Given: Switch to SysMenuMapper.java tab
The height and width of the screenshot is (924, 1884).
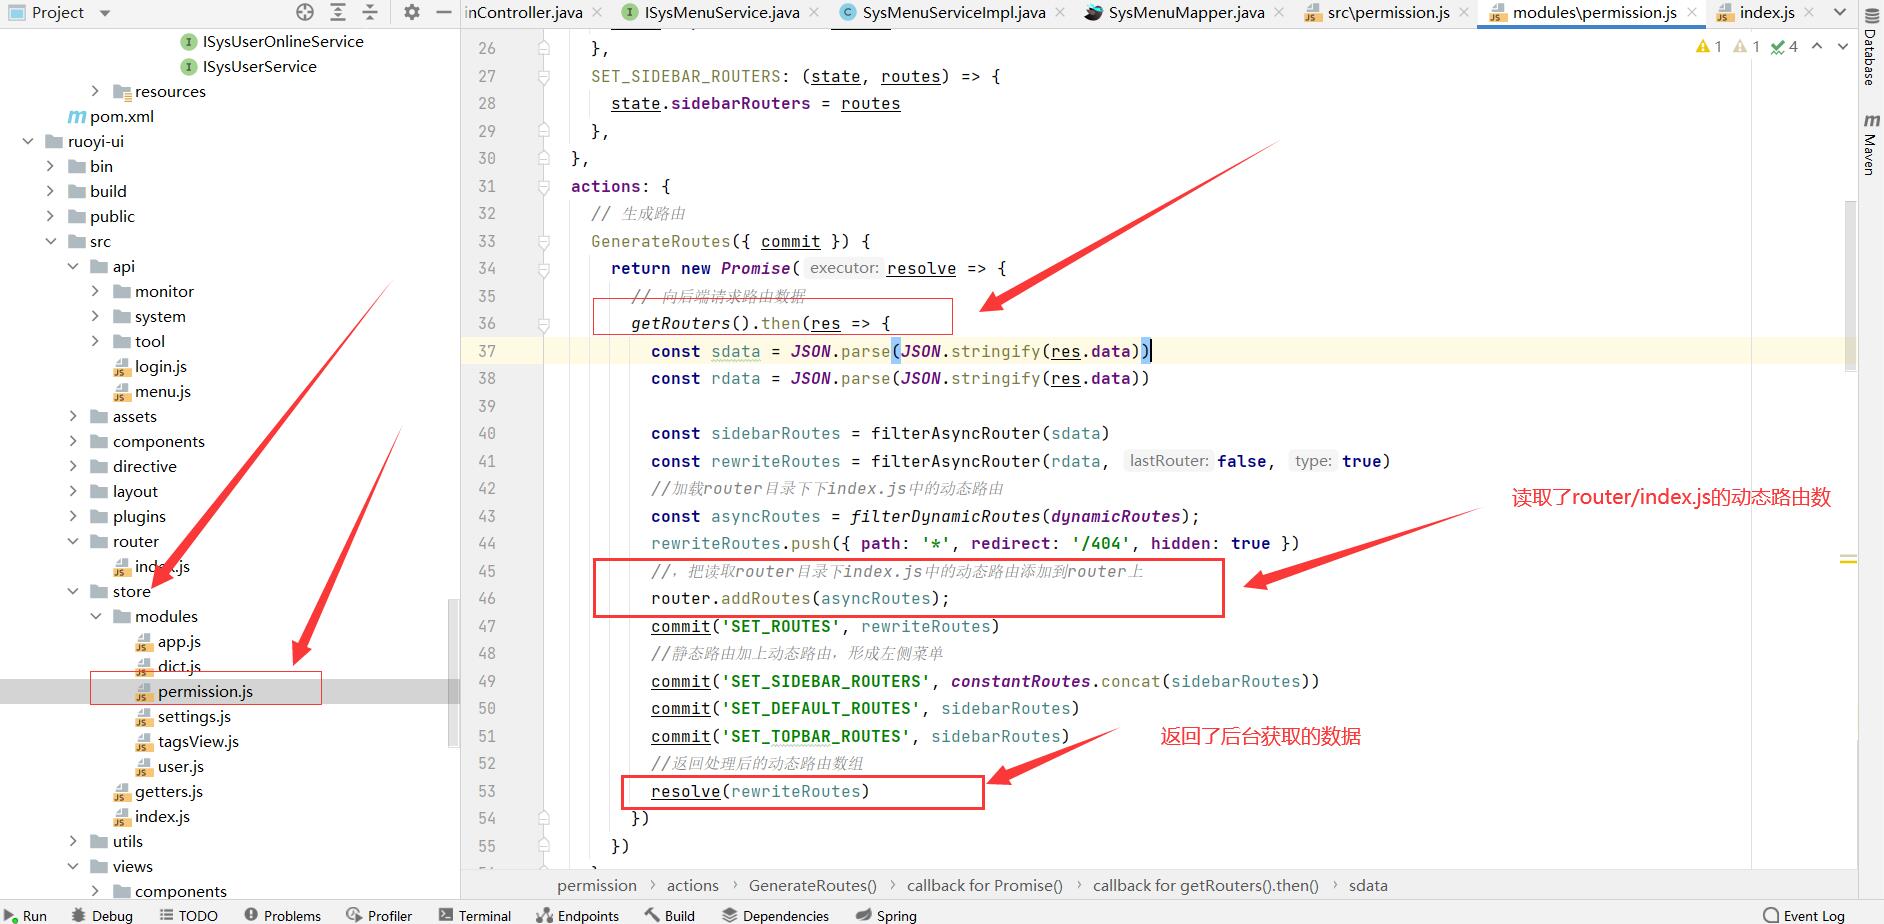Looking at the screenshot, I should 1186,12.
